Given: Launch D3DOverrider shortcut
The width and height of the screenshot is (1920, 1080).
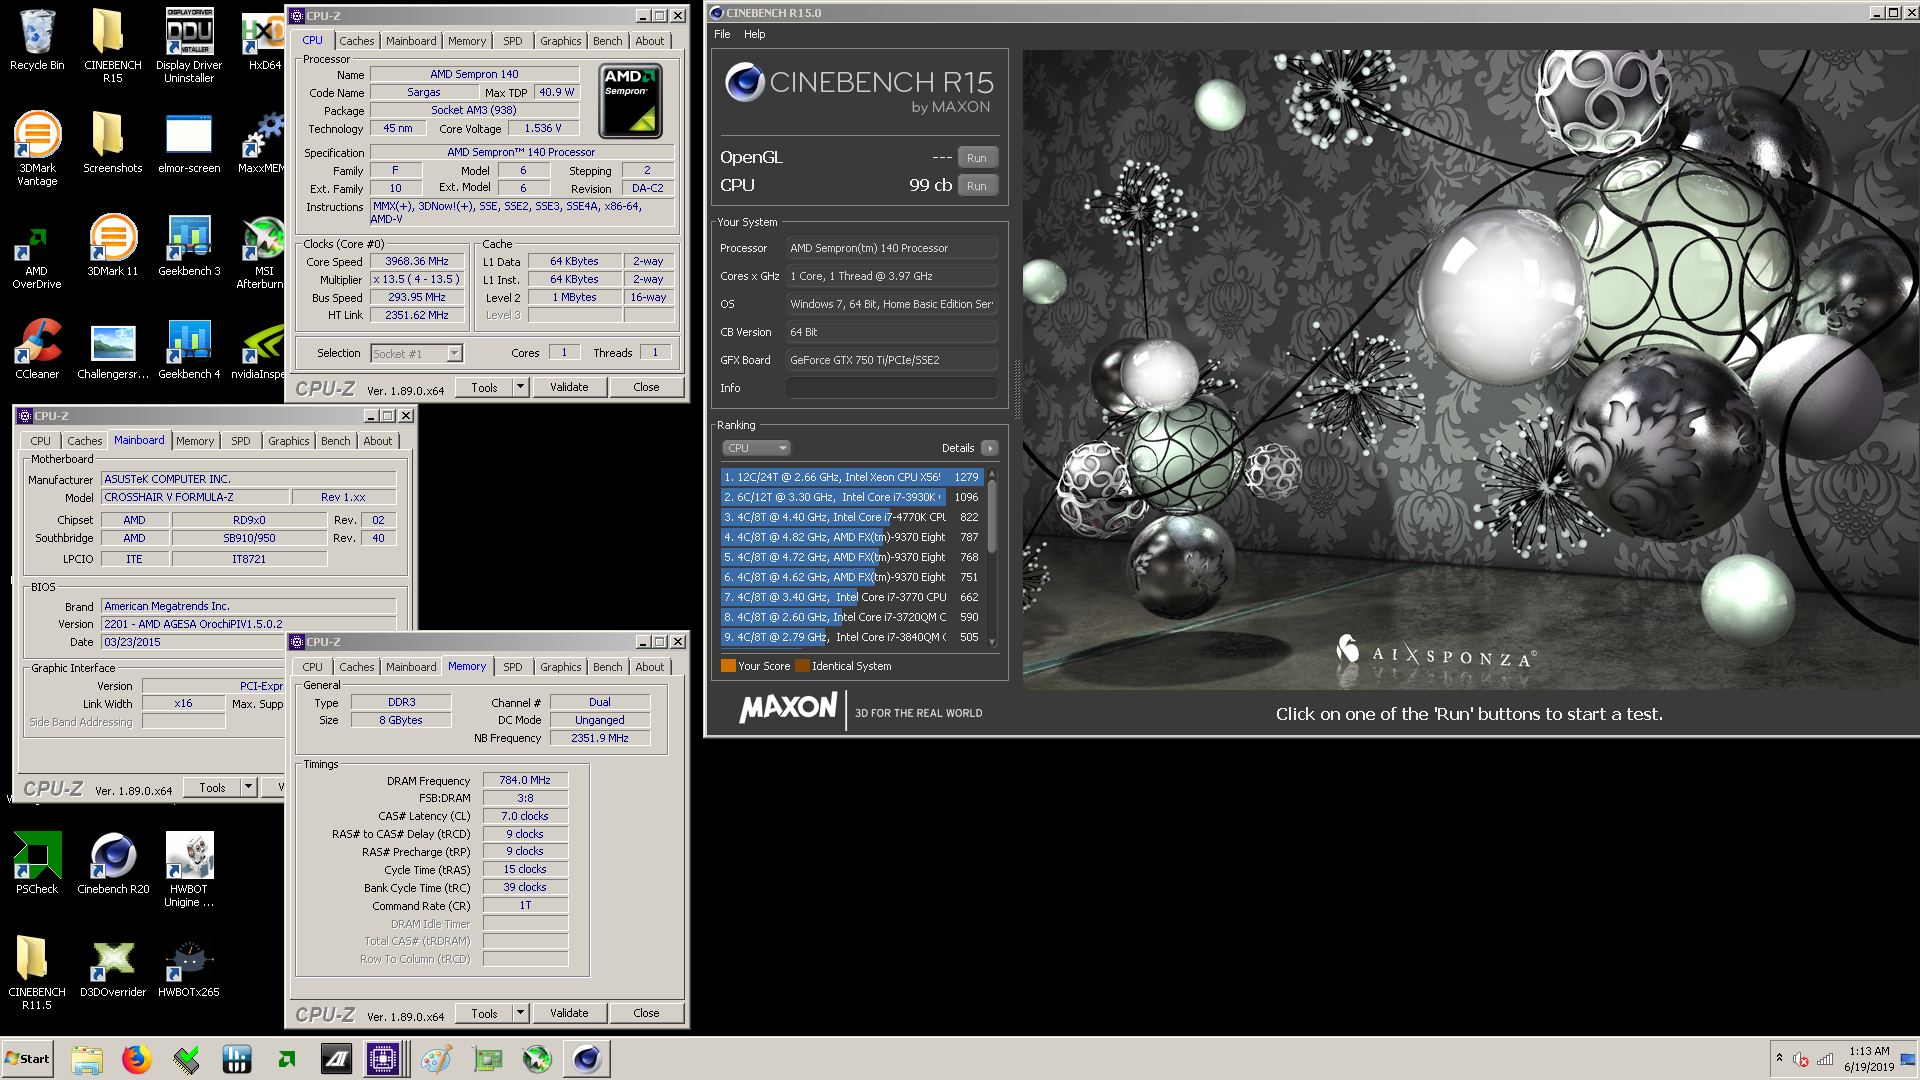Looking at the screenshot, I should 112,966.
